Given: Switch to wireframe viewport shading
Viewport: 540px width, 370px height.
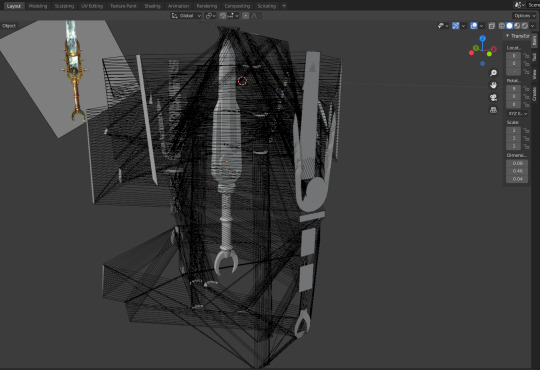Looking at the screenshot, I should click(x=502, y=26).
